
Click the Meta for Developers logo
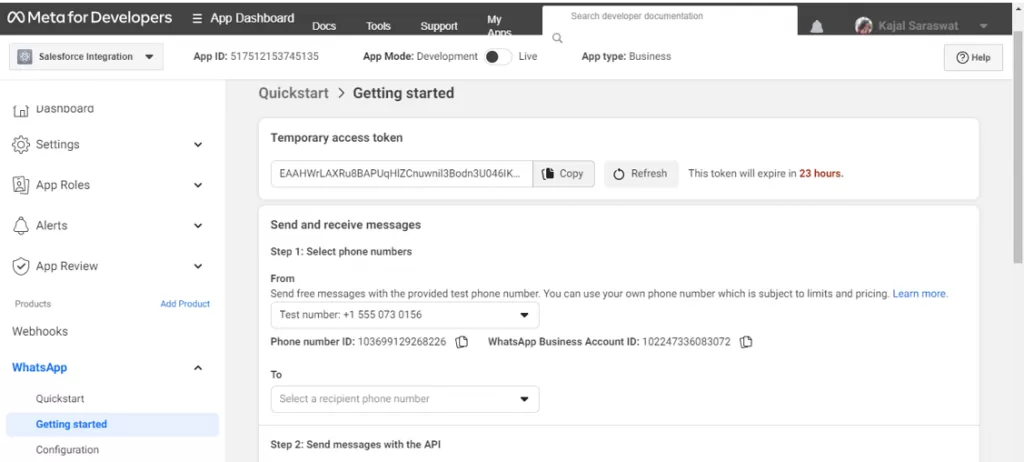tap(90, 18)
